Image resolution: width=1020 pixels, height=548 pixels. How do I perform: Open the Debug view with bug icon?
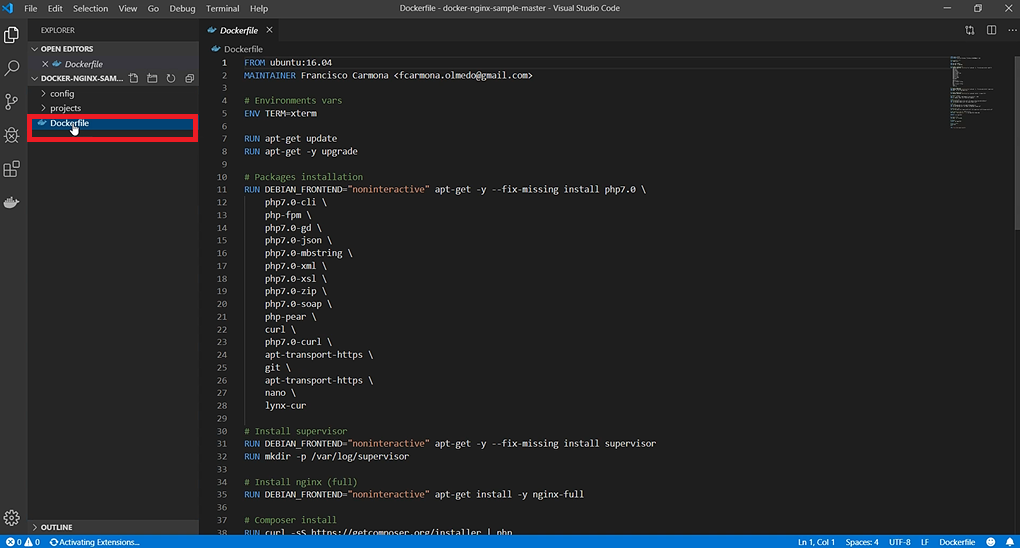click(12, 135)
